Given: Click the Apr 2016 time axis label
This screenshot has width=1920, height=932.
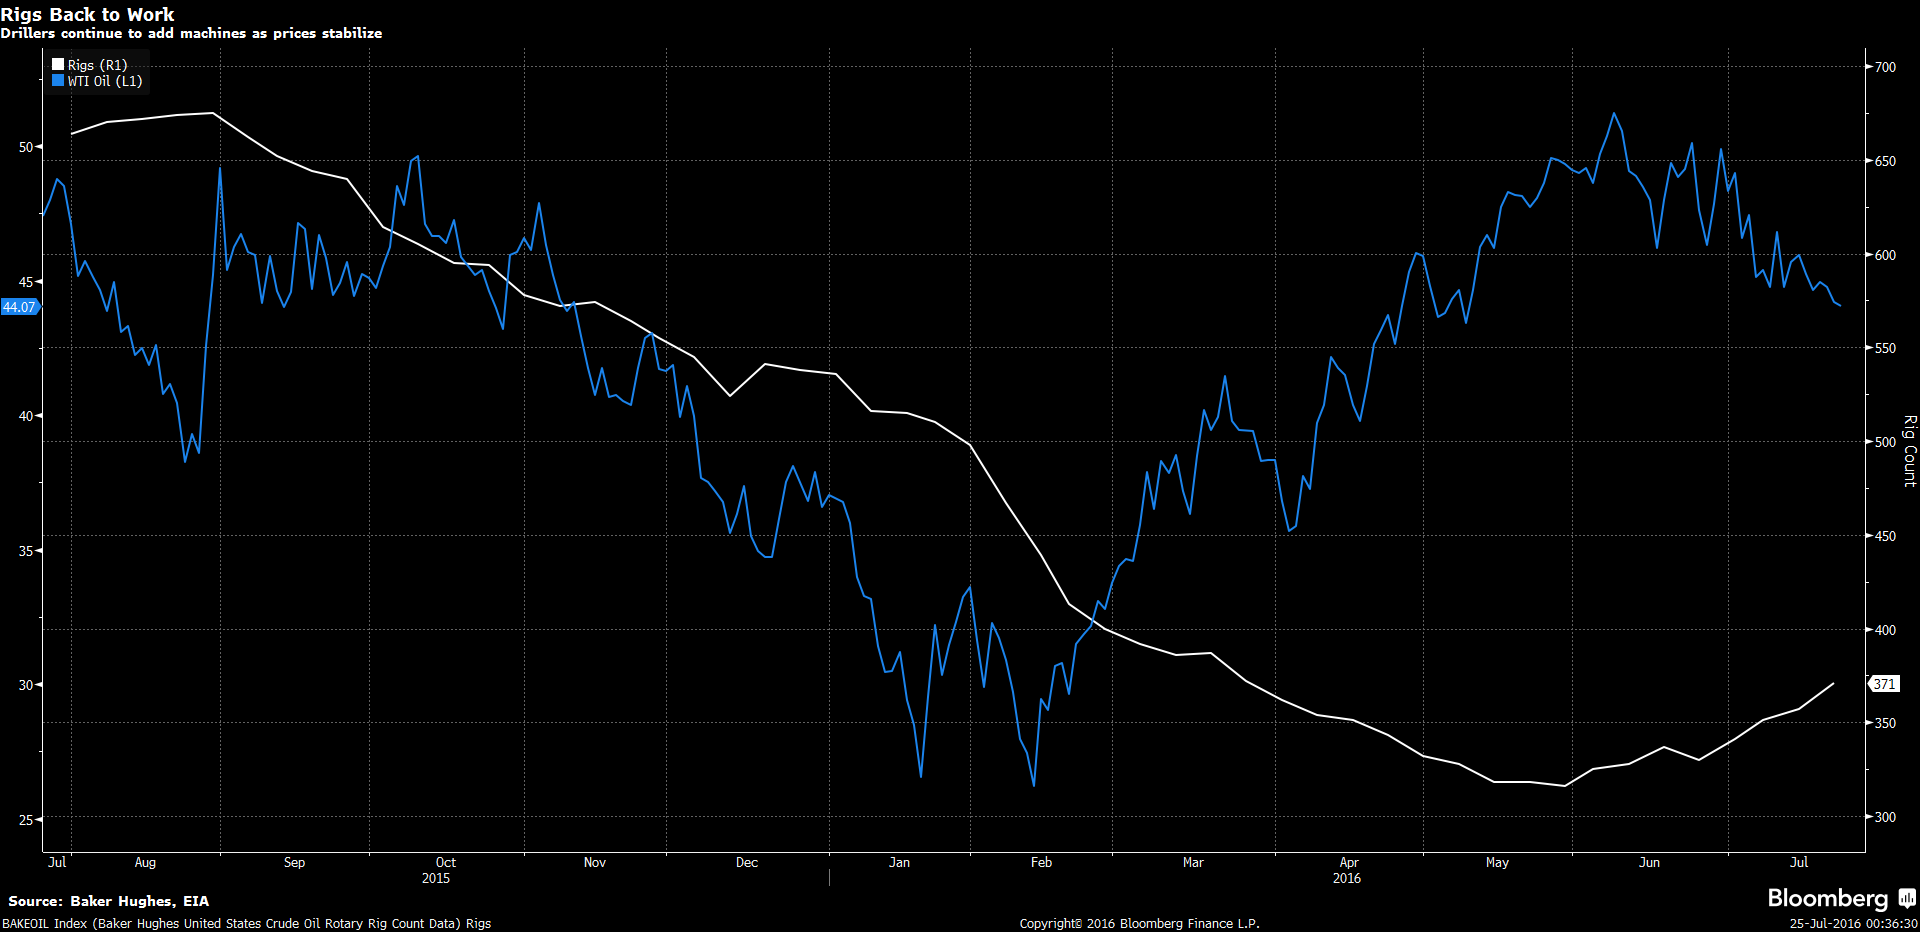Looking at the screenshot, I should (x=1347, y=870).
